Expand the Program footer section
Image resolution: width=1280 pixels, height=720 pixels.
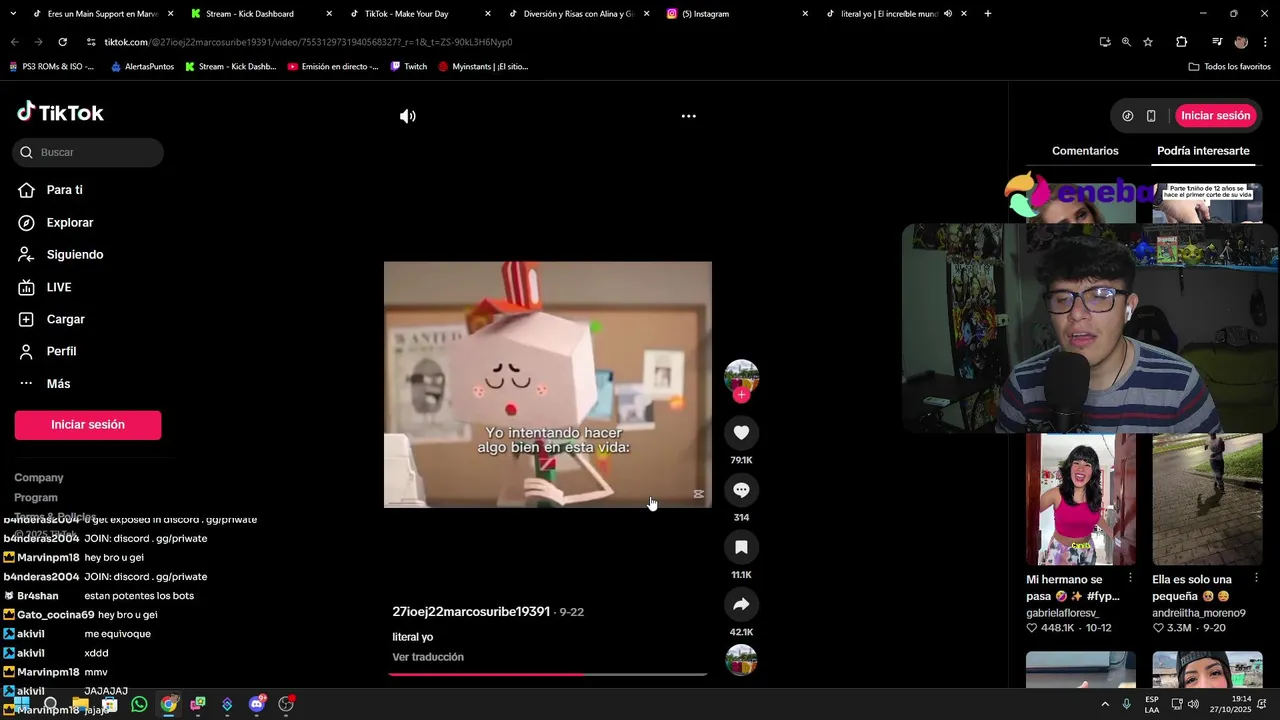tap(36, 497)
